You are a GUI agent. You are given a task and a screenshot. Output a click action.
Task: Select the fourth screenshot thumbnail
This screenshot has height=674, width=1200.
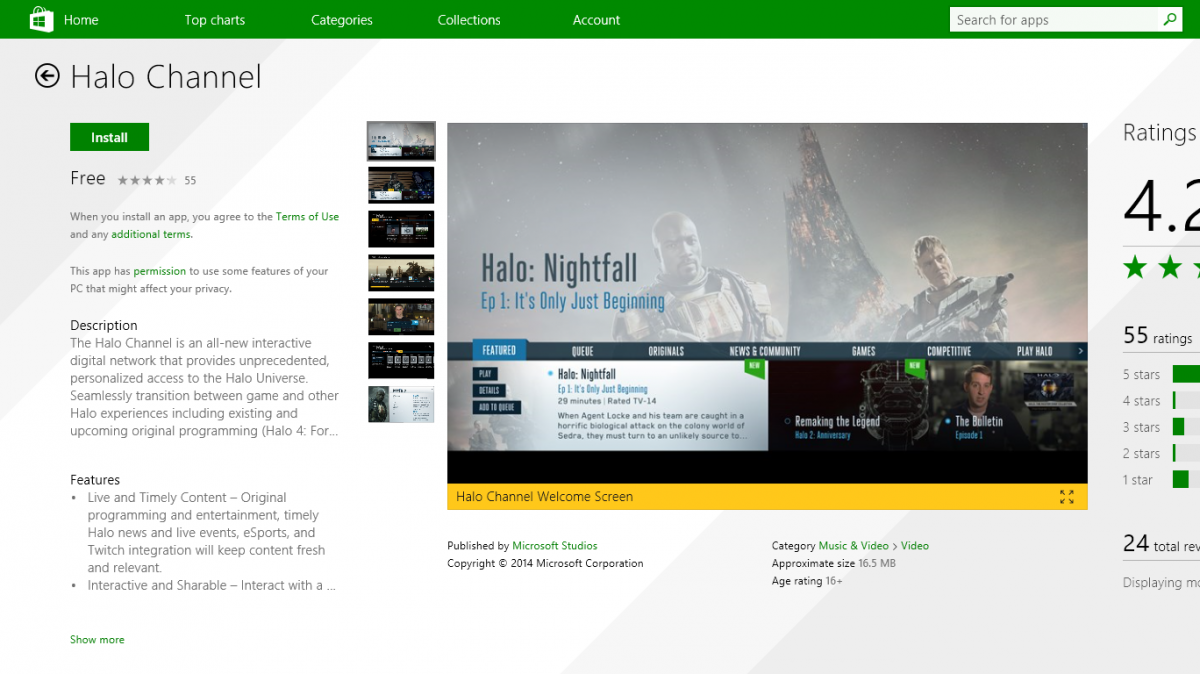pos(401,273)
